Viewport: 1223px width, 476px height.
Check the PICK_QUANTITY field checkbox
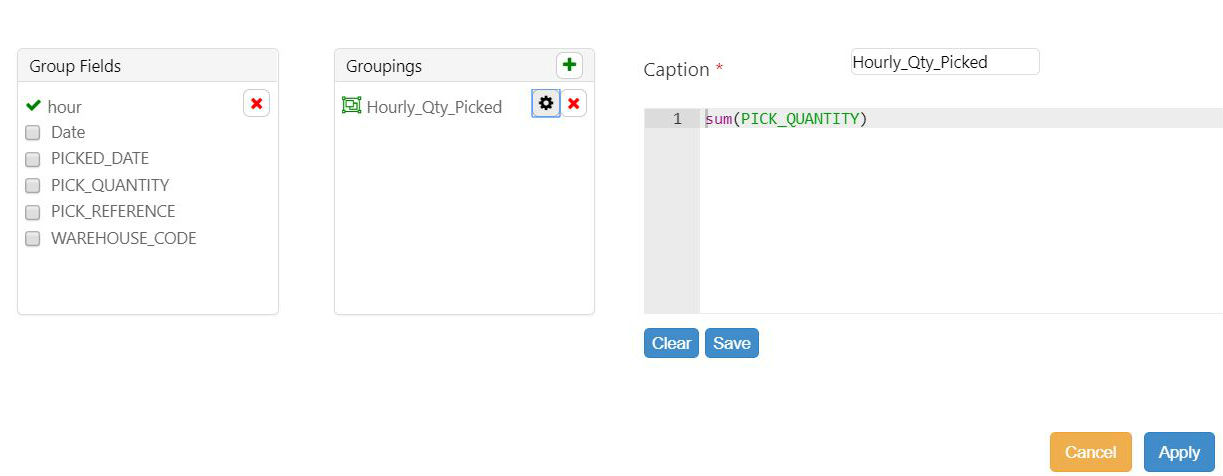click(x=33, y=186)
